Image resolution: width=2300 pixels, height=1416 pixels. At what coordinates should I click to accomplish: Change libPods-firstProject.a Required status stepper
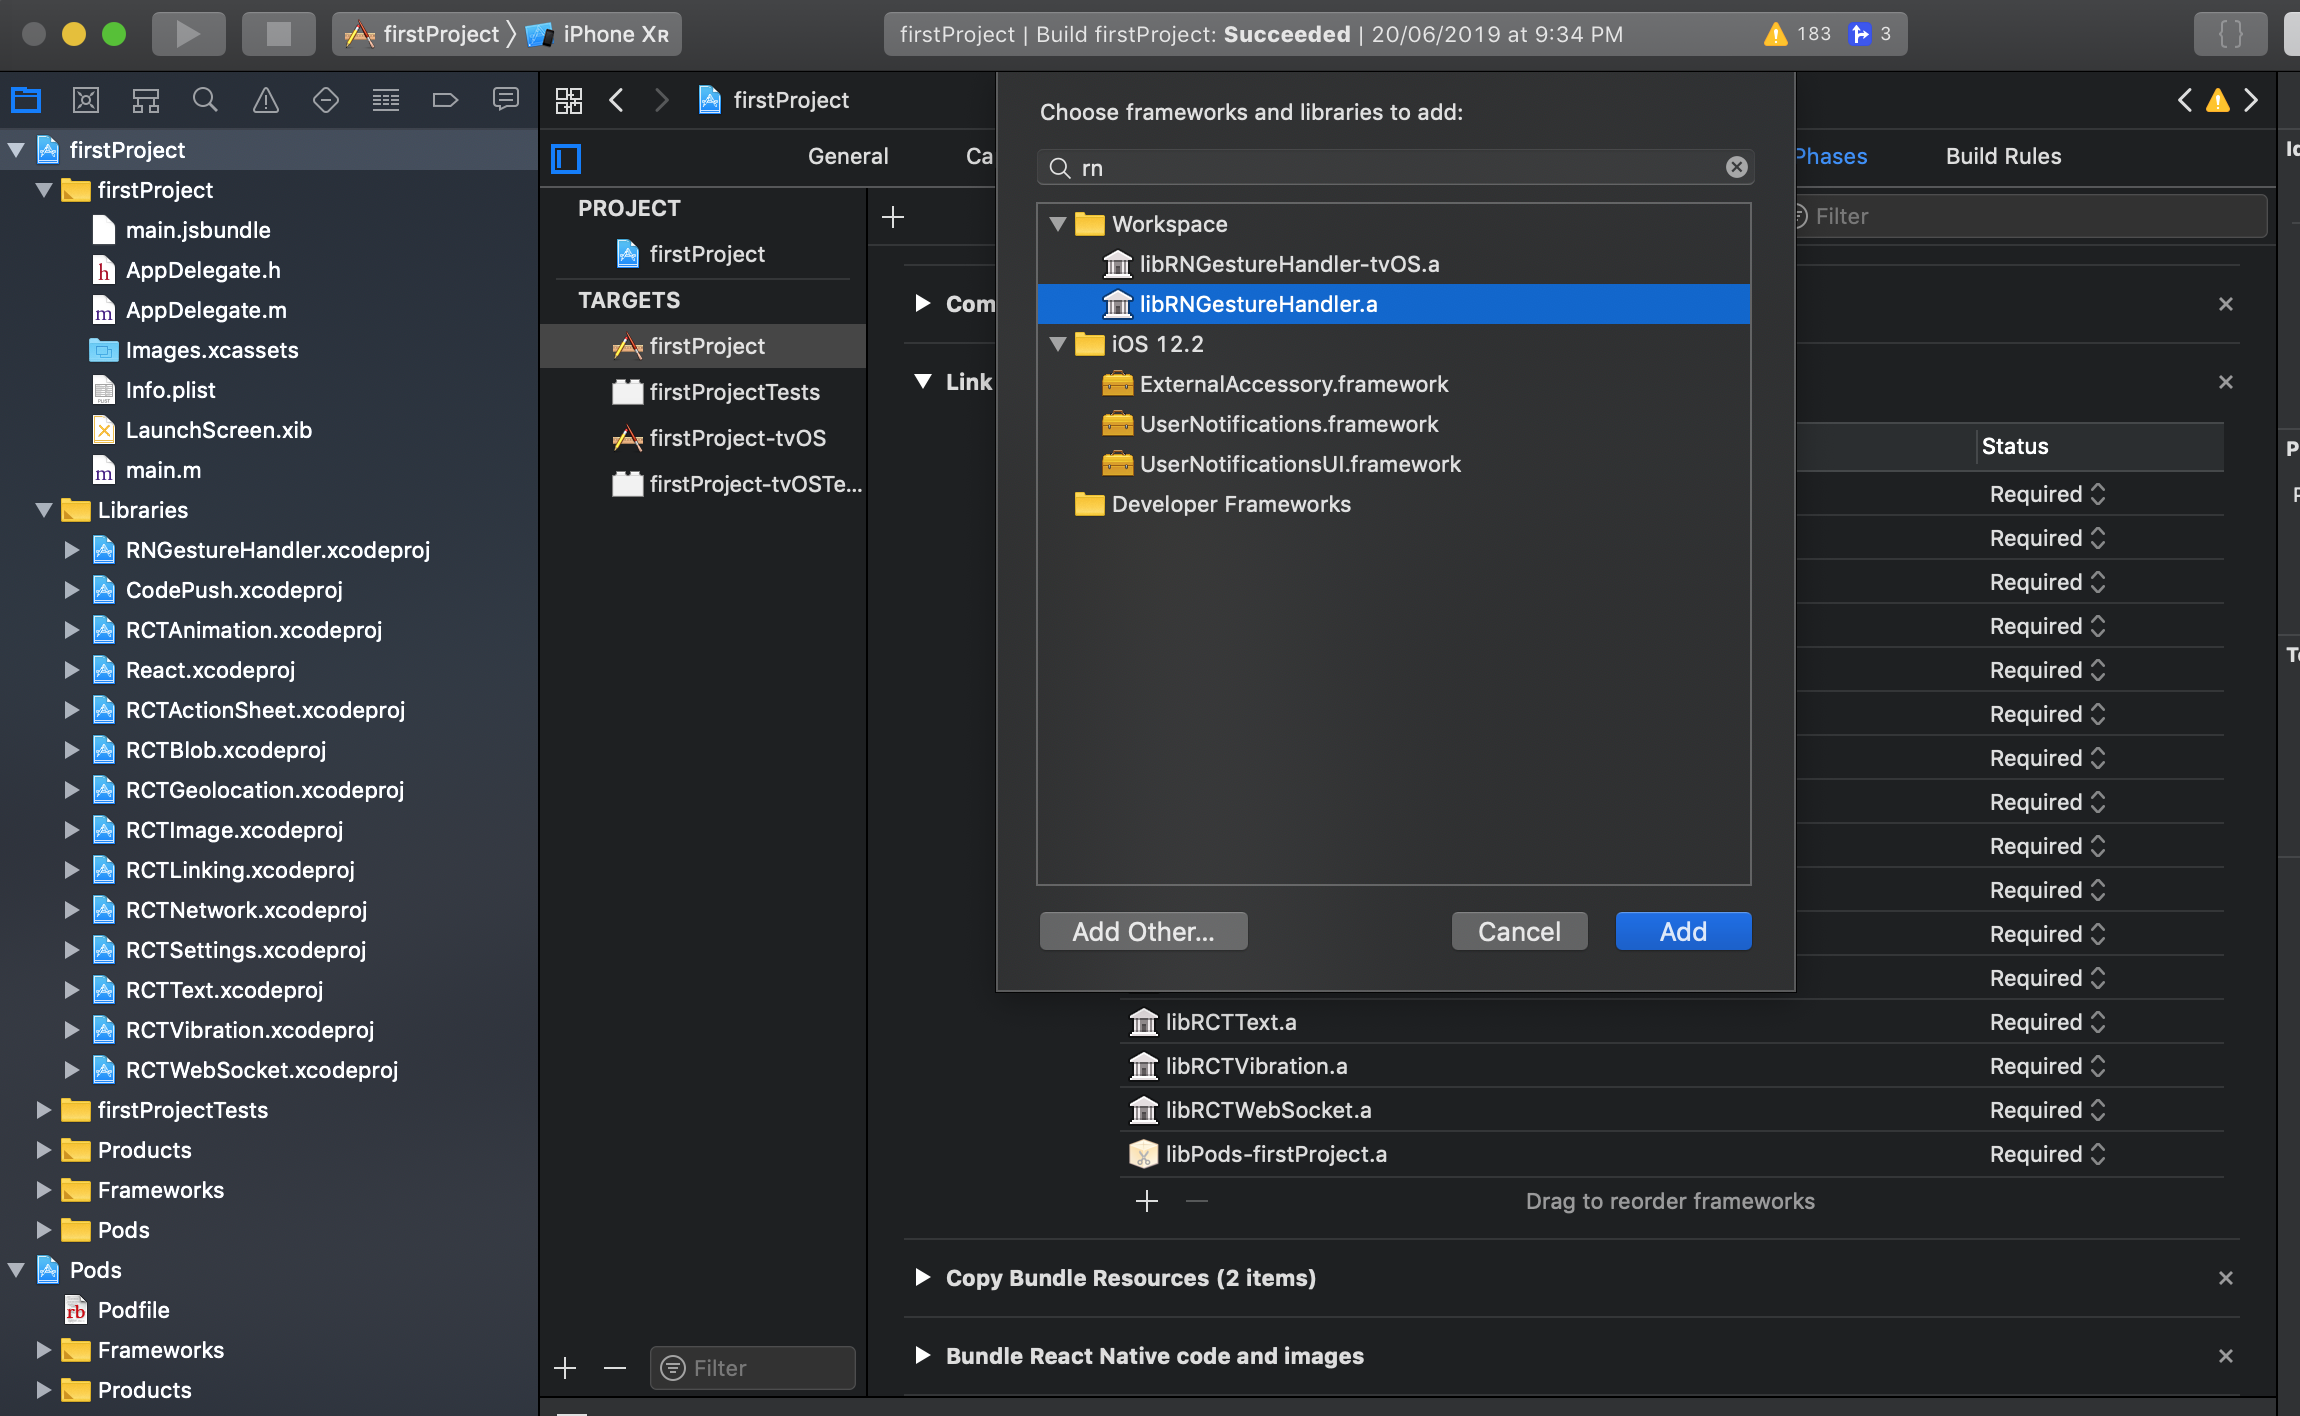click(x=2098, y=1154)
